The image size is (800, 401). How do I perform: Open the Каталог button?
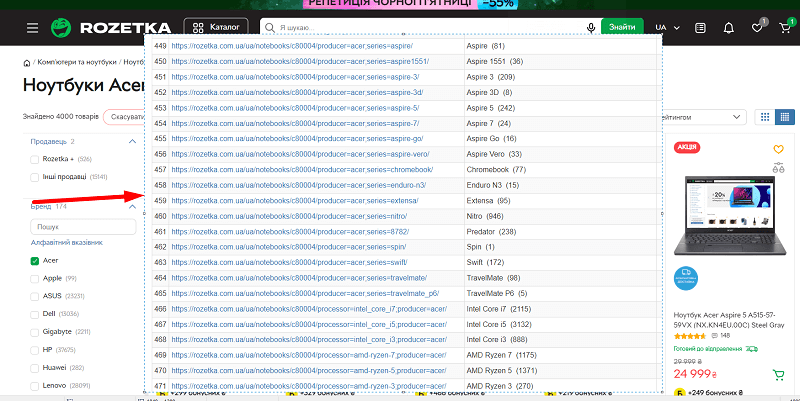[216, 28]
